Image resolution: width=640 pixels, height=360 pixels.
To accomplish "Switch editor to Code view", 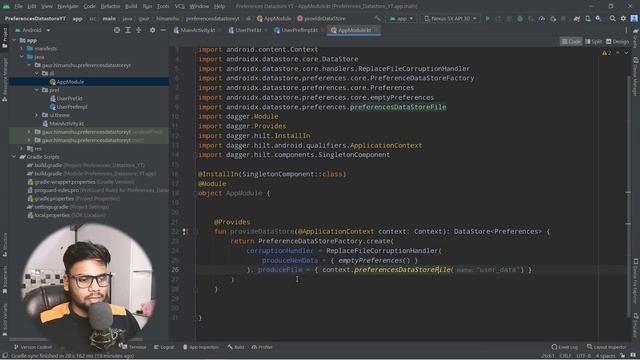I will (571, 42).
